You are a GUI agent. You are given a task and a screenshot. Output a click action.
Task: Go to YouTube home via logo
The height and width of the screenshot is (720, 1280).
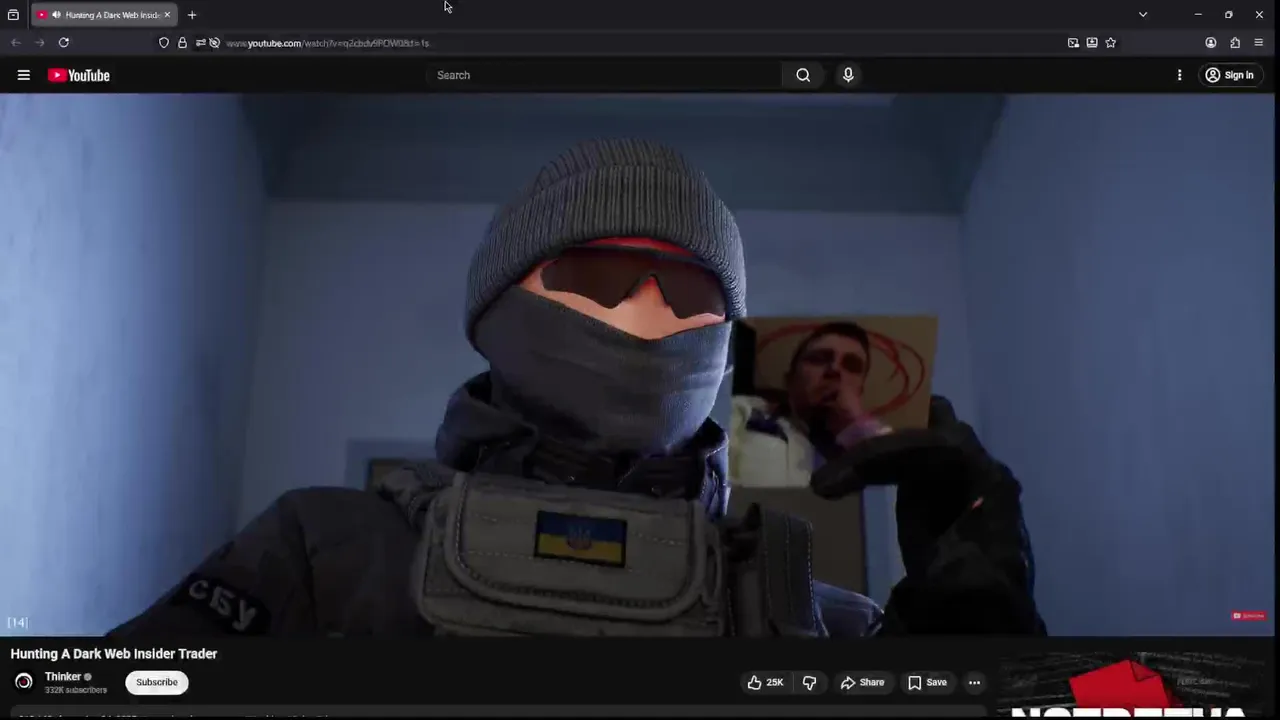[x=78, y=75]
